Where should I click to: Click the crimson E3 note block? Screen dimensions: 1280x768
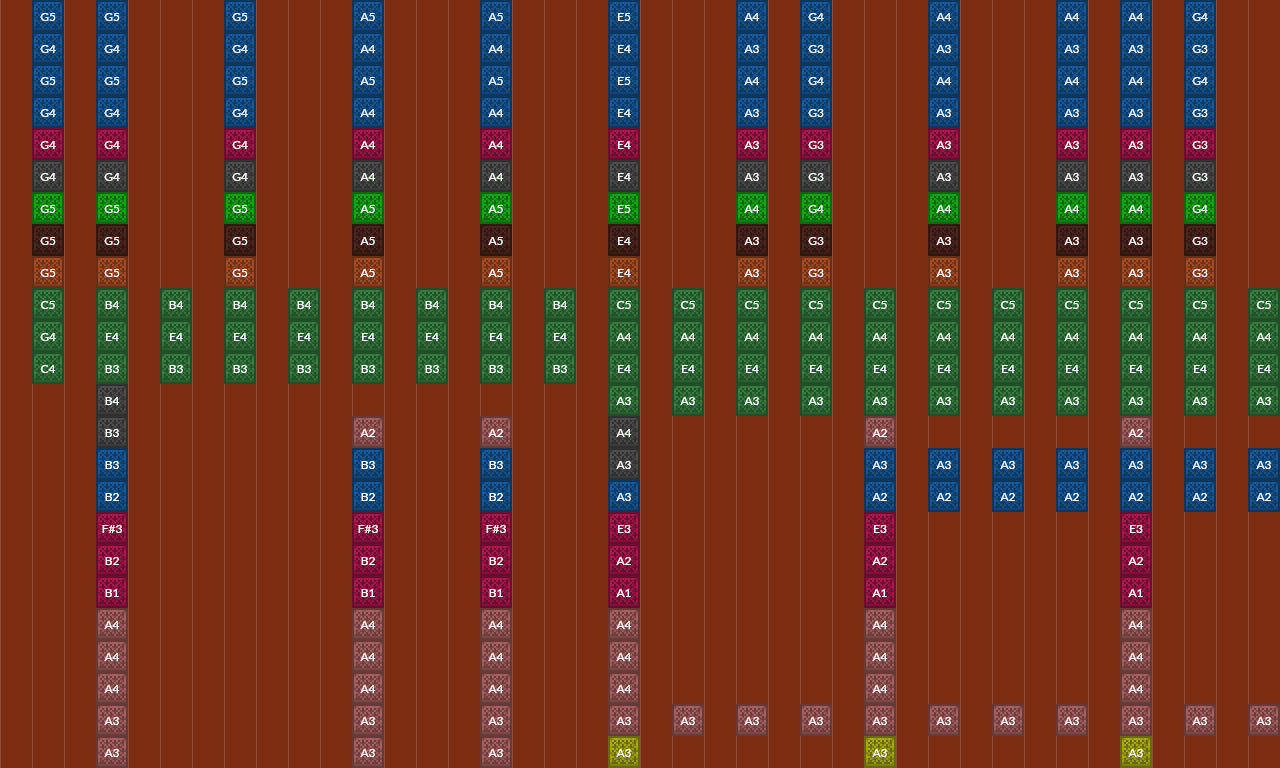(x=624, y=529)
